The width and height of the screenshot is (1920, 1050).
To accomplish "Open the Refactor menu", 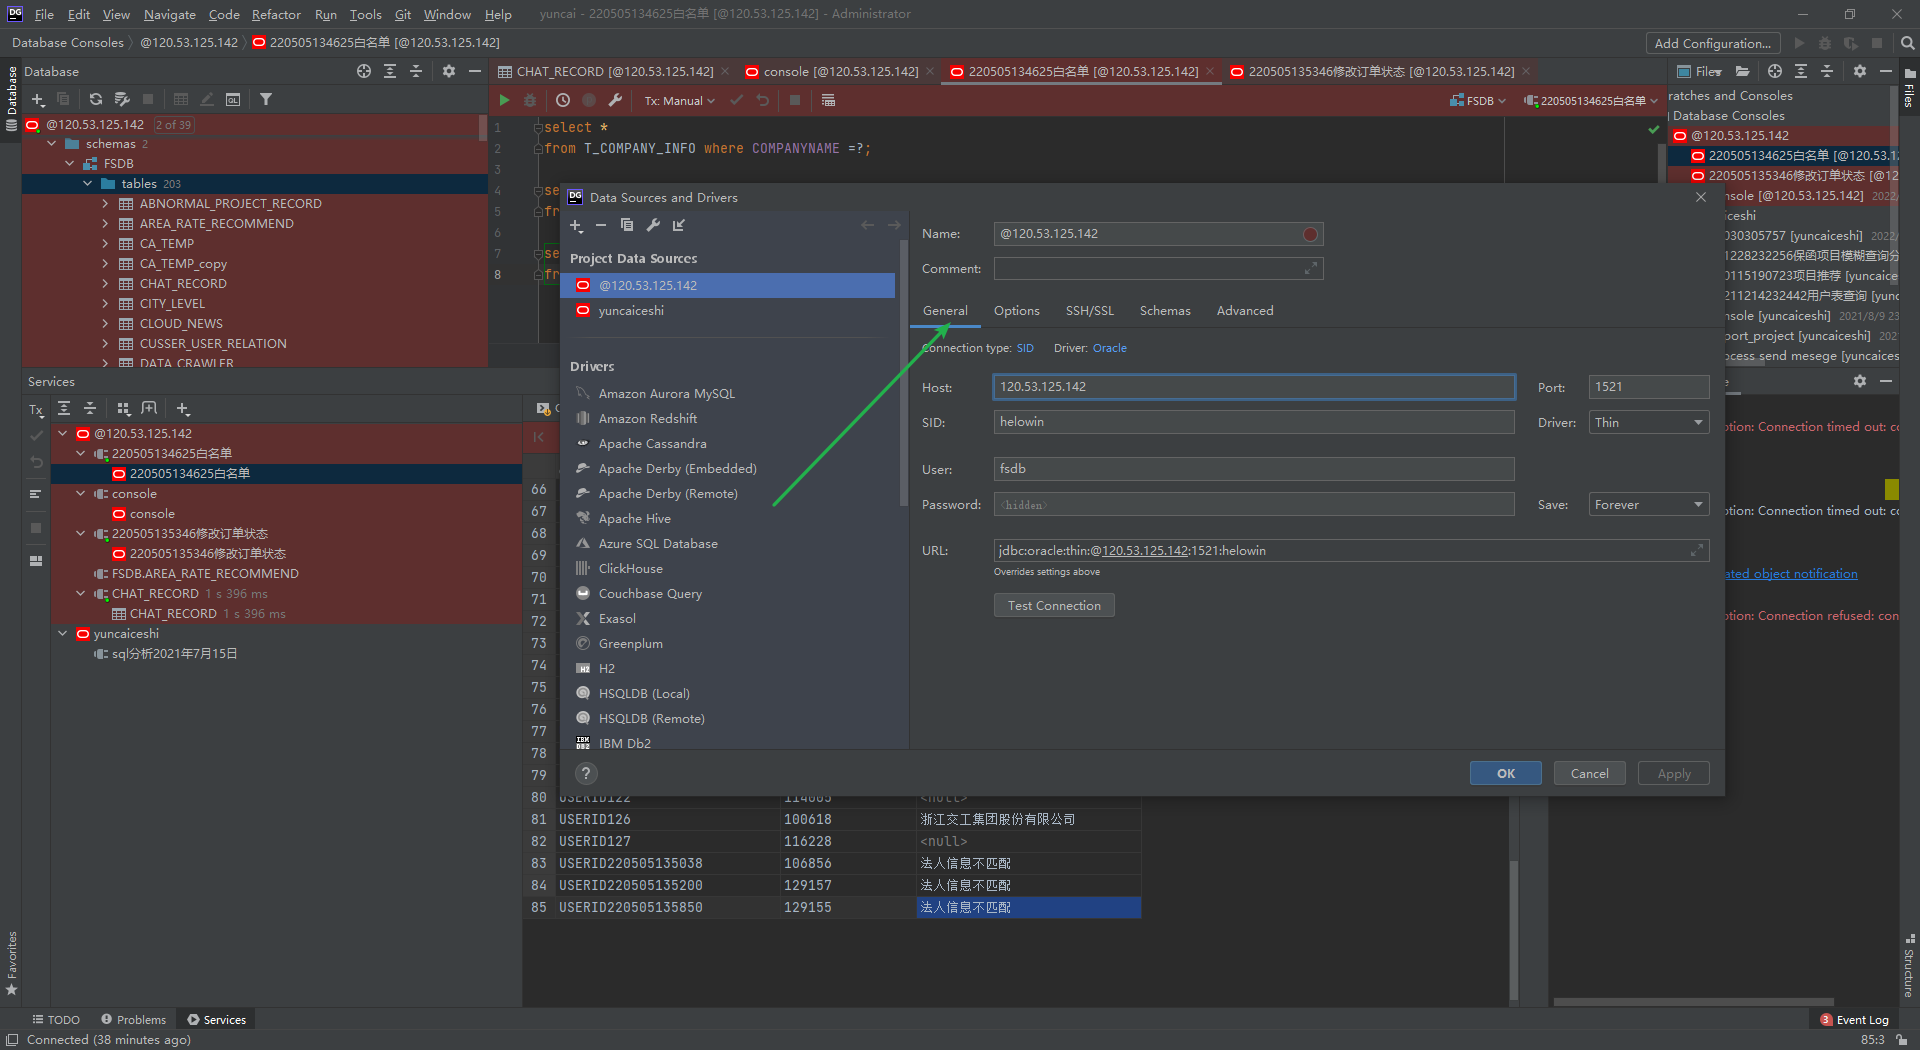I will 276,14.
